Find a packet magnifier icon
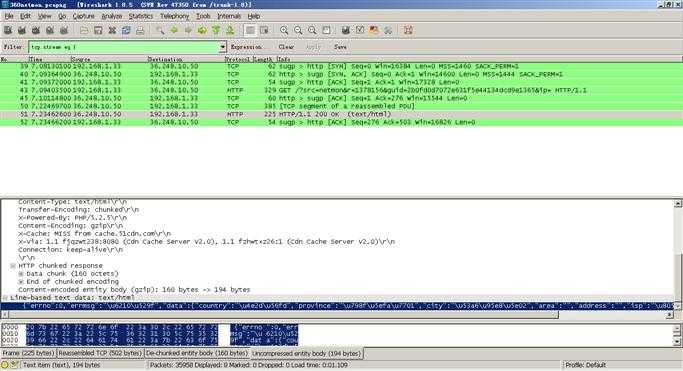The height and width of the screenshot is (371, 683). [x=160, y=30]
